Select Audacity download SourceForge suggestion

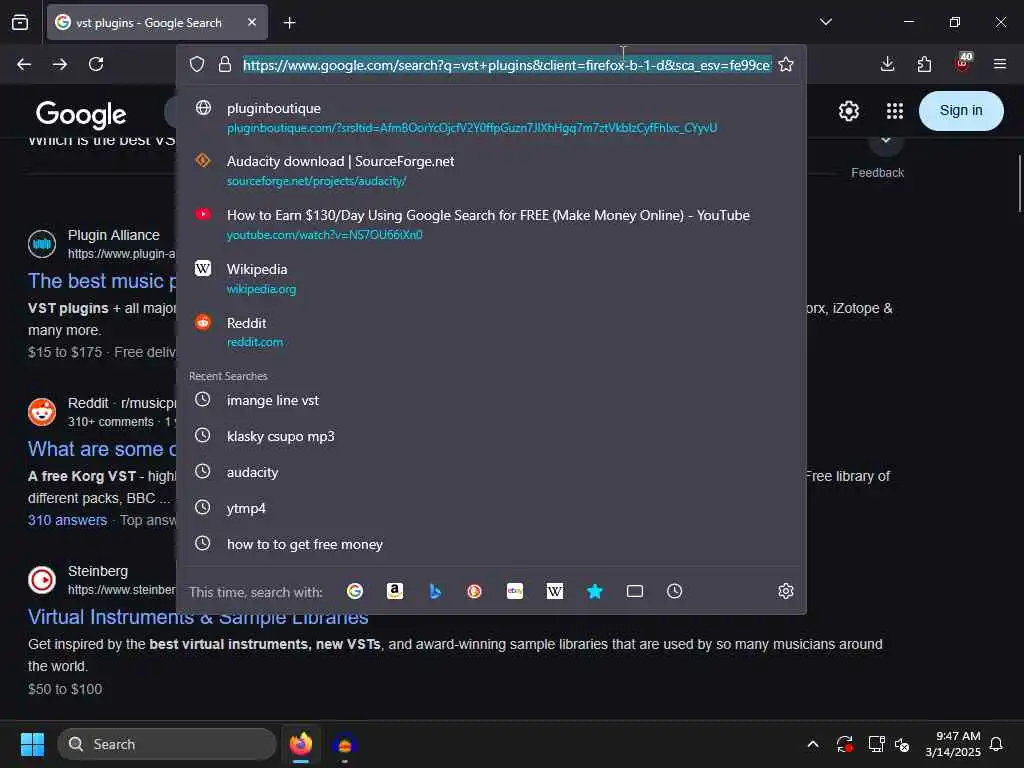coord(491,170)
